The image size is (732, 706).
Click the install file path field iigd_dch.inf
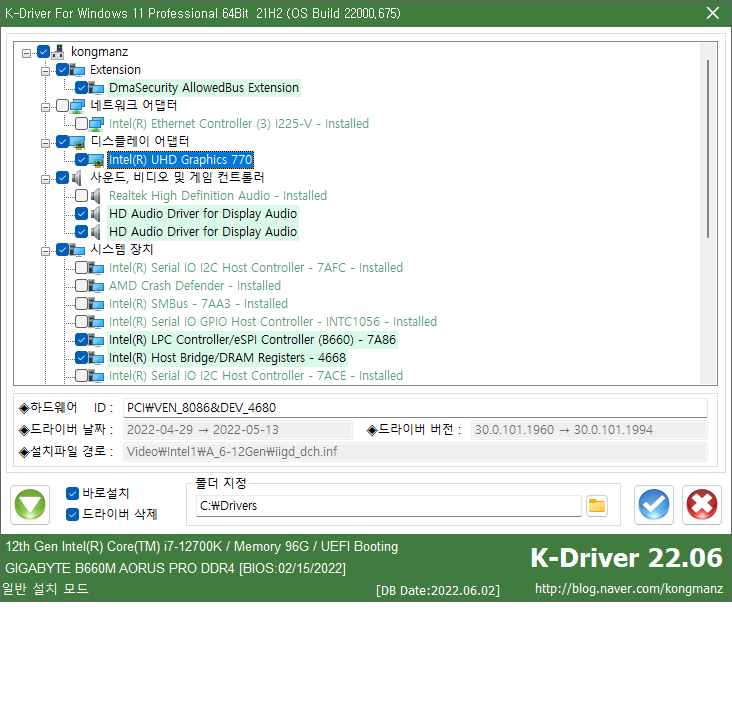point(415,452)
